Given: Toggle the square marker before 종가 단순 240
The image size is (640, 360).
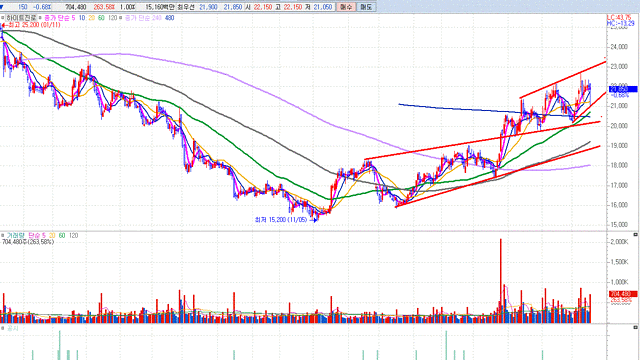Looking at the screenshot, I should [x=120, y=18].
